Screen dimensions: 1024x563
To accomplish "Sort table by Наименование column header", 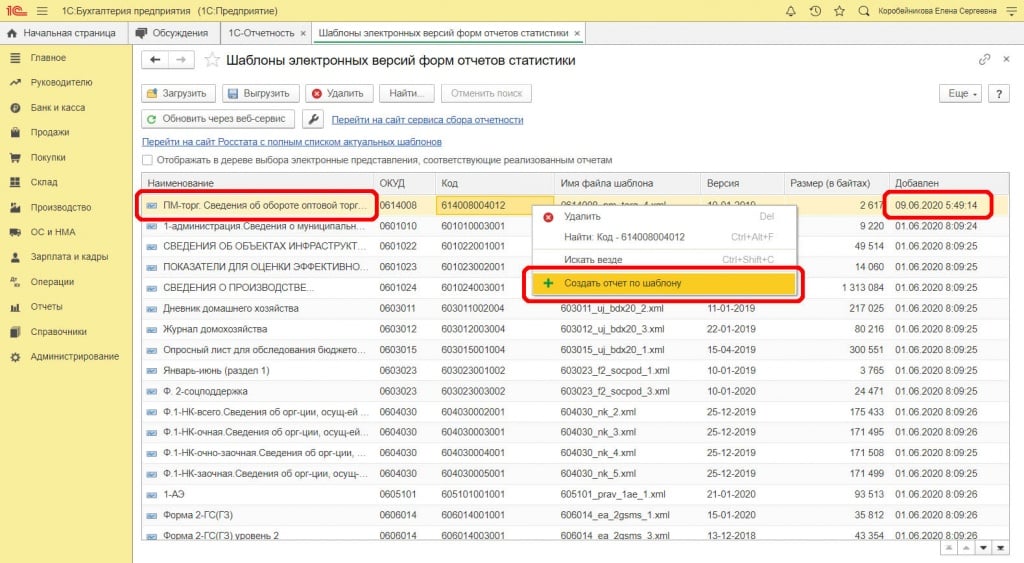I will (180, 184).
